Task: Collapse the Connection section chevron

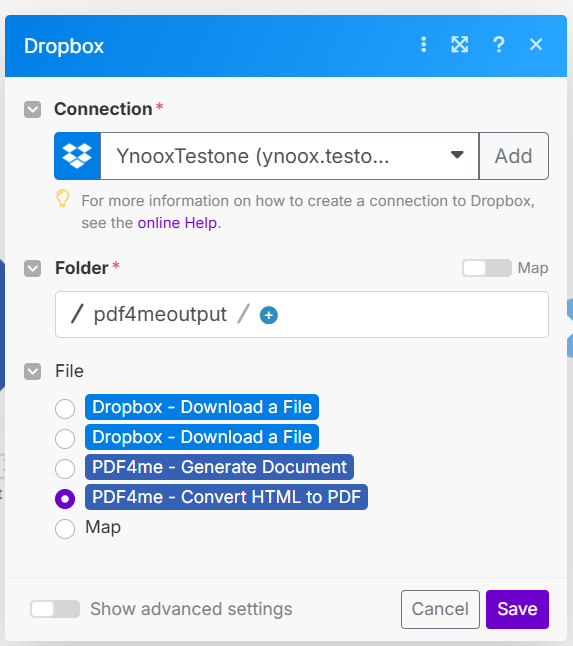Action: pos(33,110)
